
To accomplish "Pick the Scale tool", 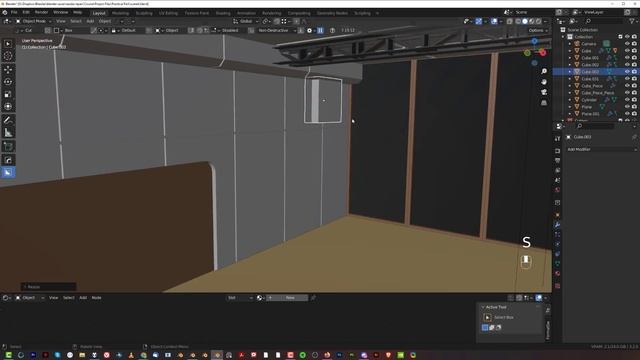I will pyautogui.click(x=8, y=94).
